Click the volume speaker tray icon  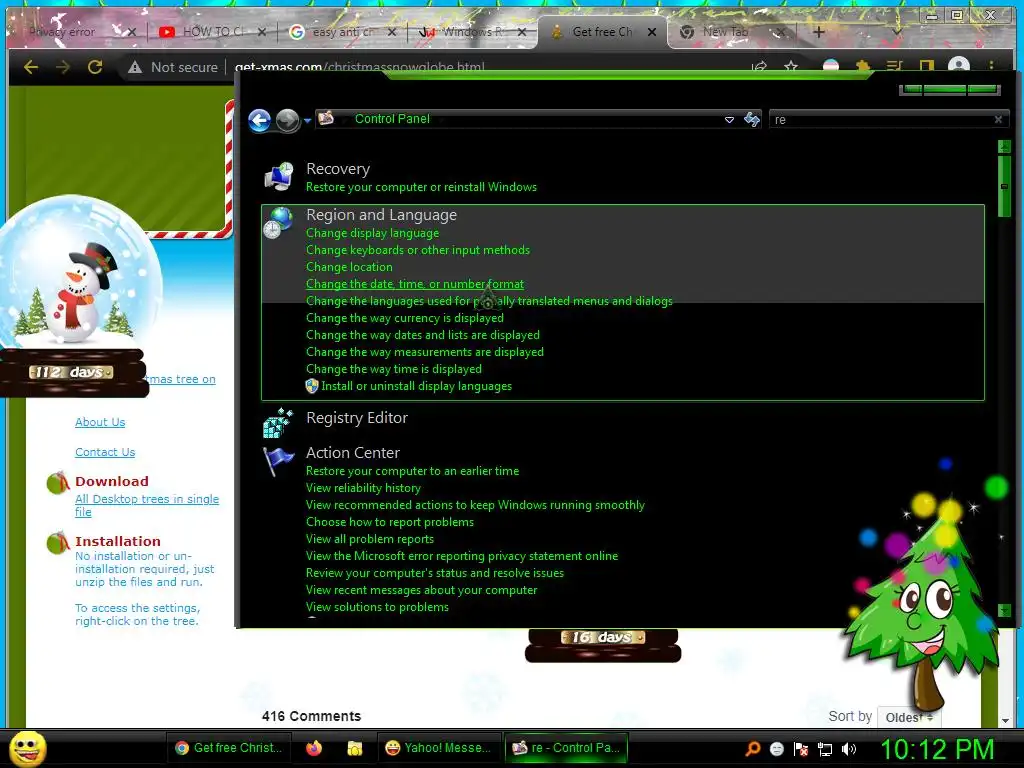(x=849, y=749)
